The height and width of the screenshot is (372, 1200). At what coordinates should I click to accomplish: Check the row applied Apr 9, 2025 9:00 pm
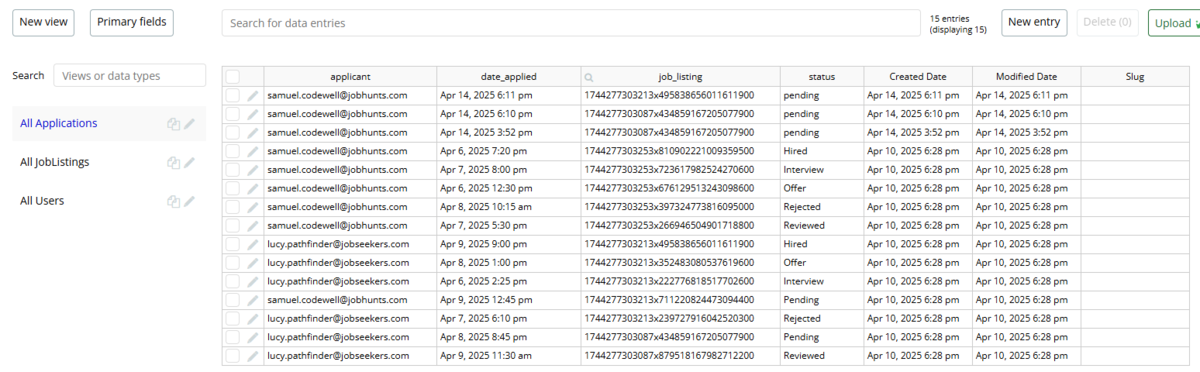[233, 244]
